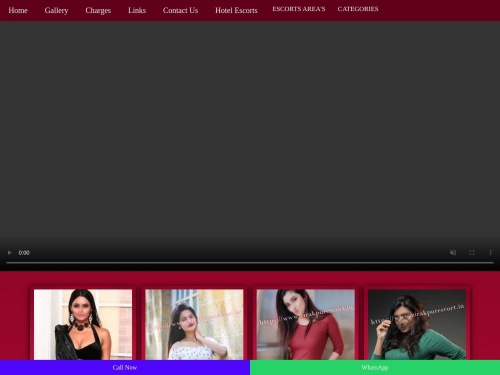Open the woman in red dress thumbnail
This screenshot has width=500, height=375.
tap(306, 324)
